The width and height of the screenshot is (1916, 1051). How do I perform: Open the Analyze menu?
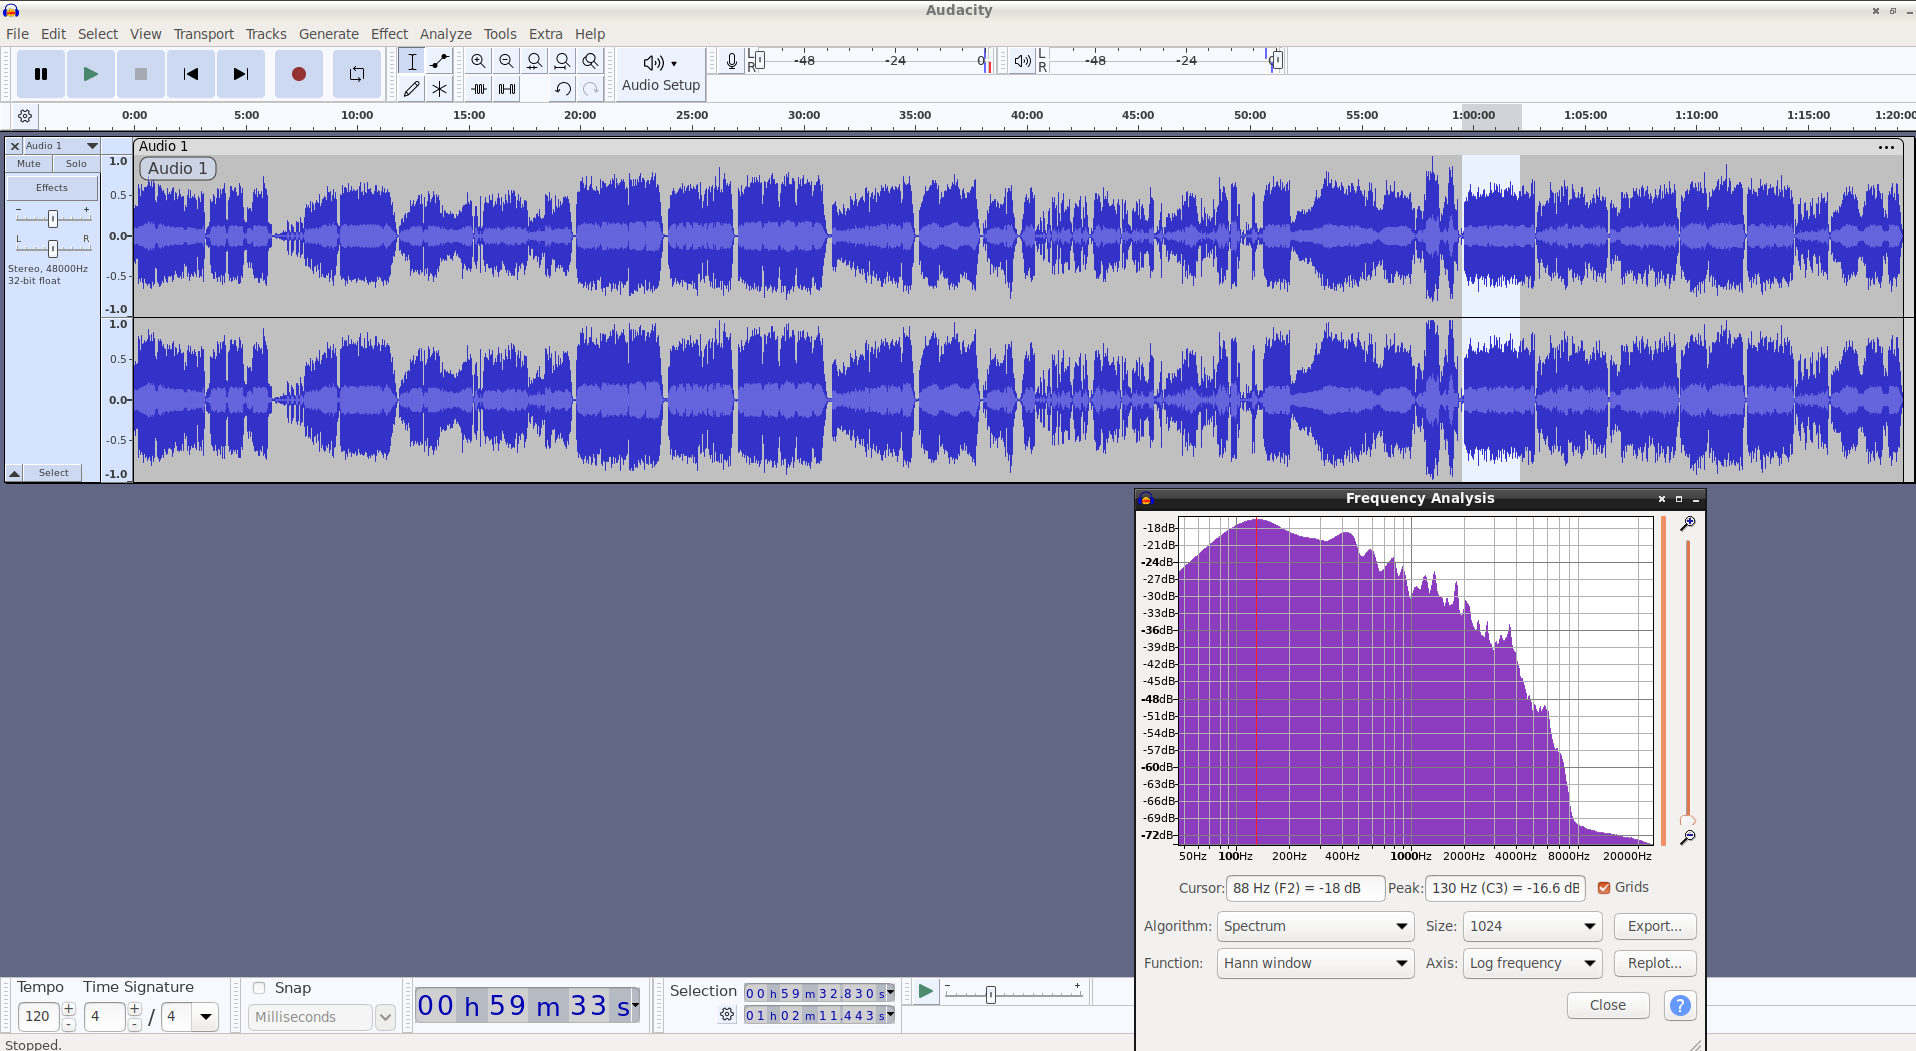[x=446, y=34]
